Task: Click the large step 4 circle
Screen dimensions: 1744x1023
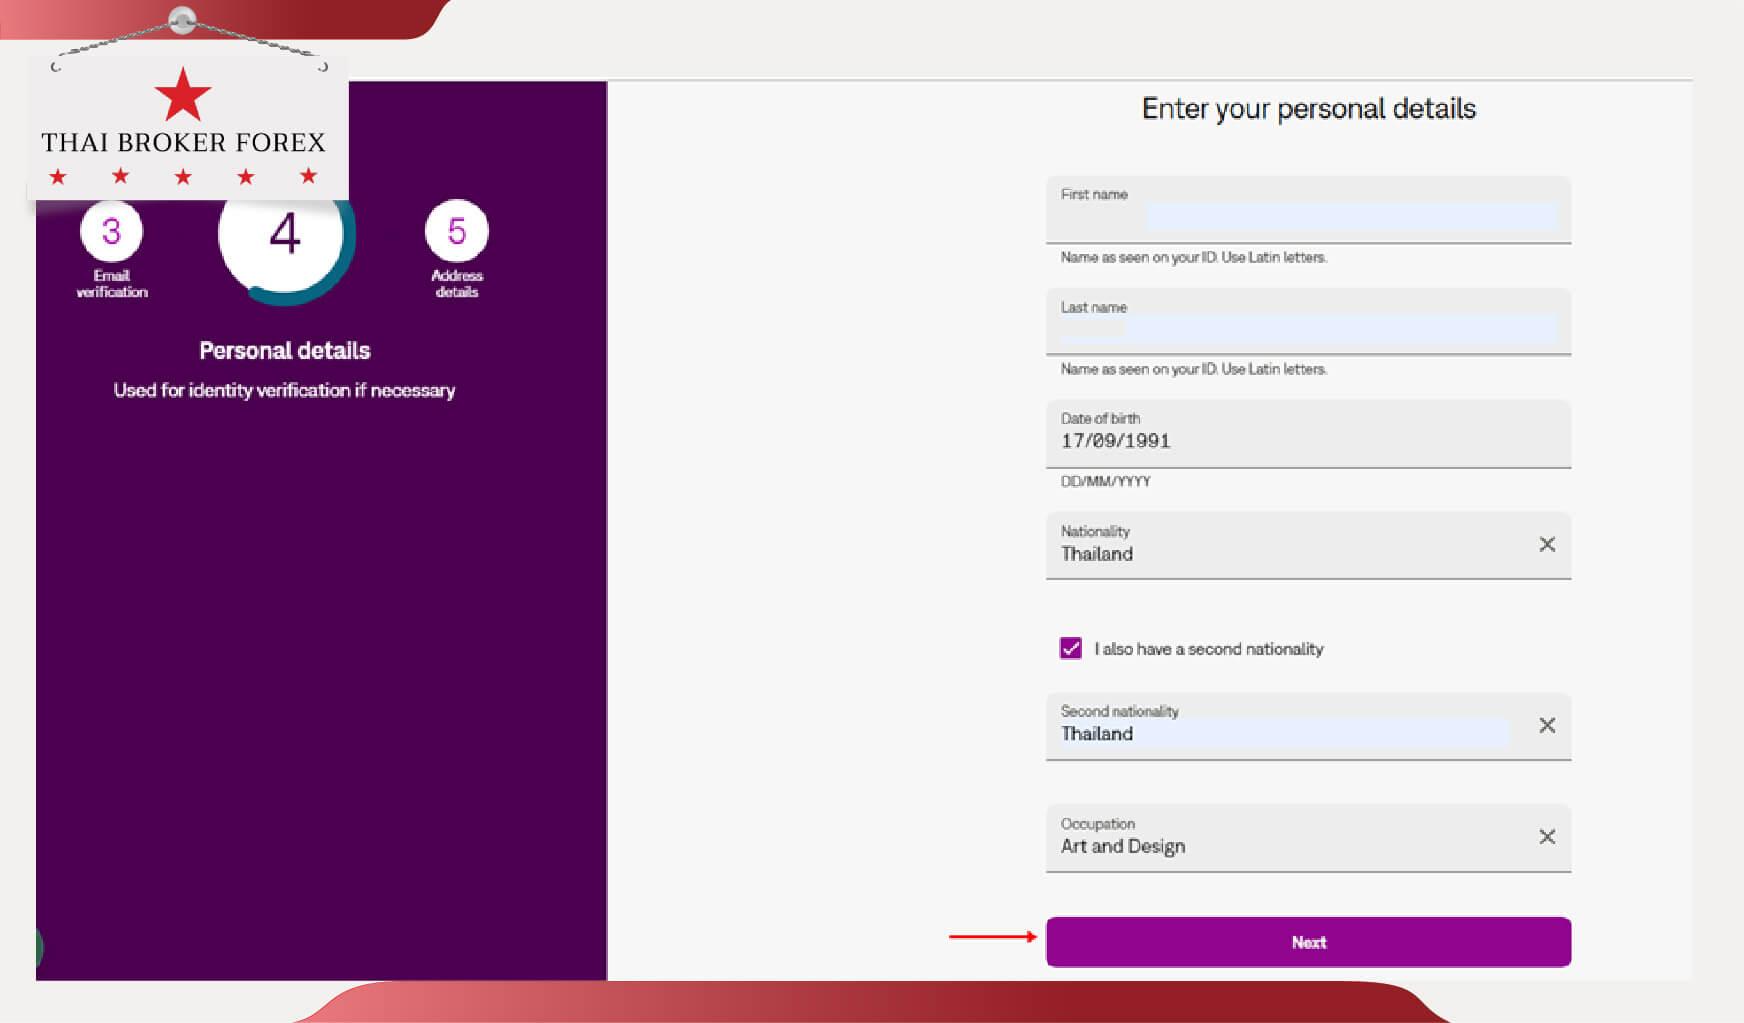Action: pos(284,236)
